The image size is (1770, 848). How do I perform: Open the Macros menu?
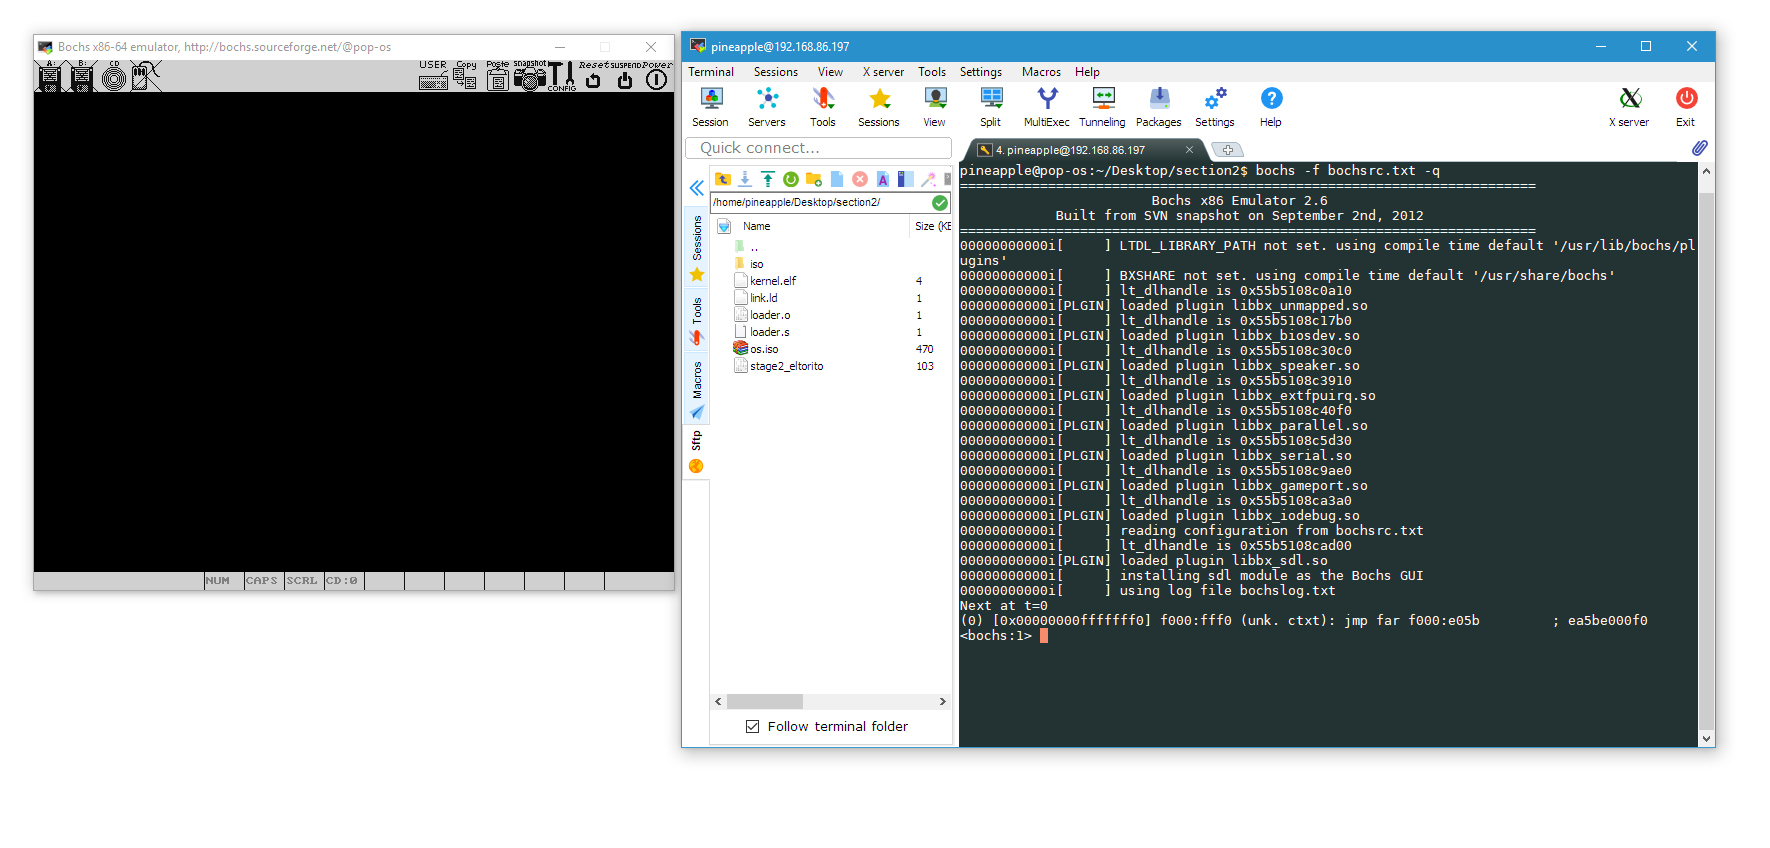(x=1041, y=72)
